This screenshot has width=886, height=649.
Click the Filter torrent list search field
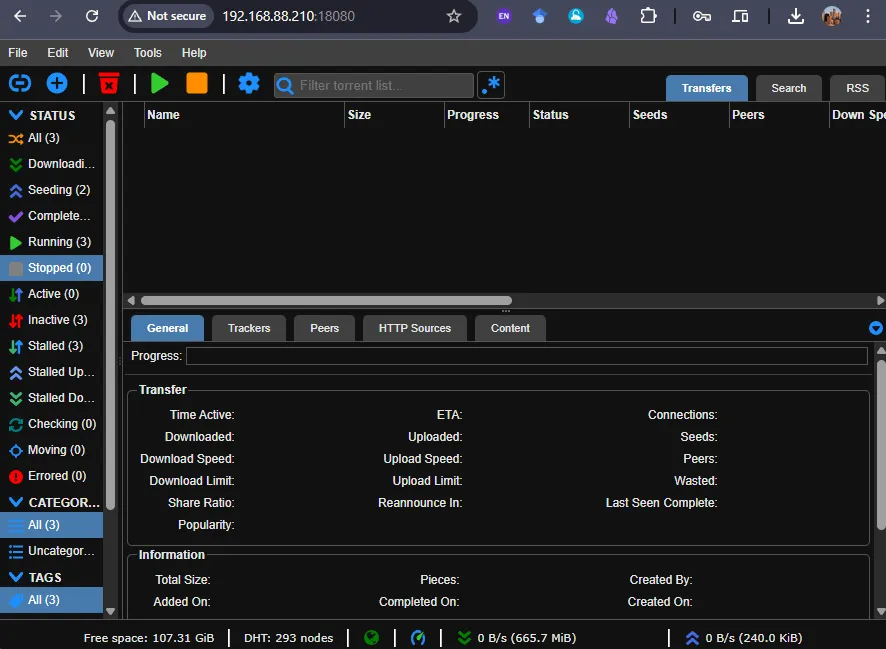373,85
